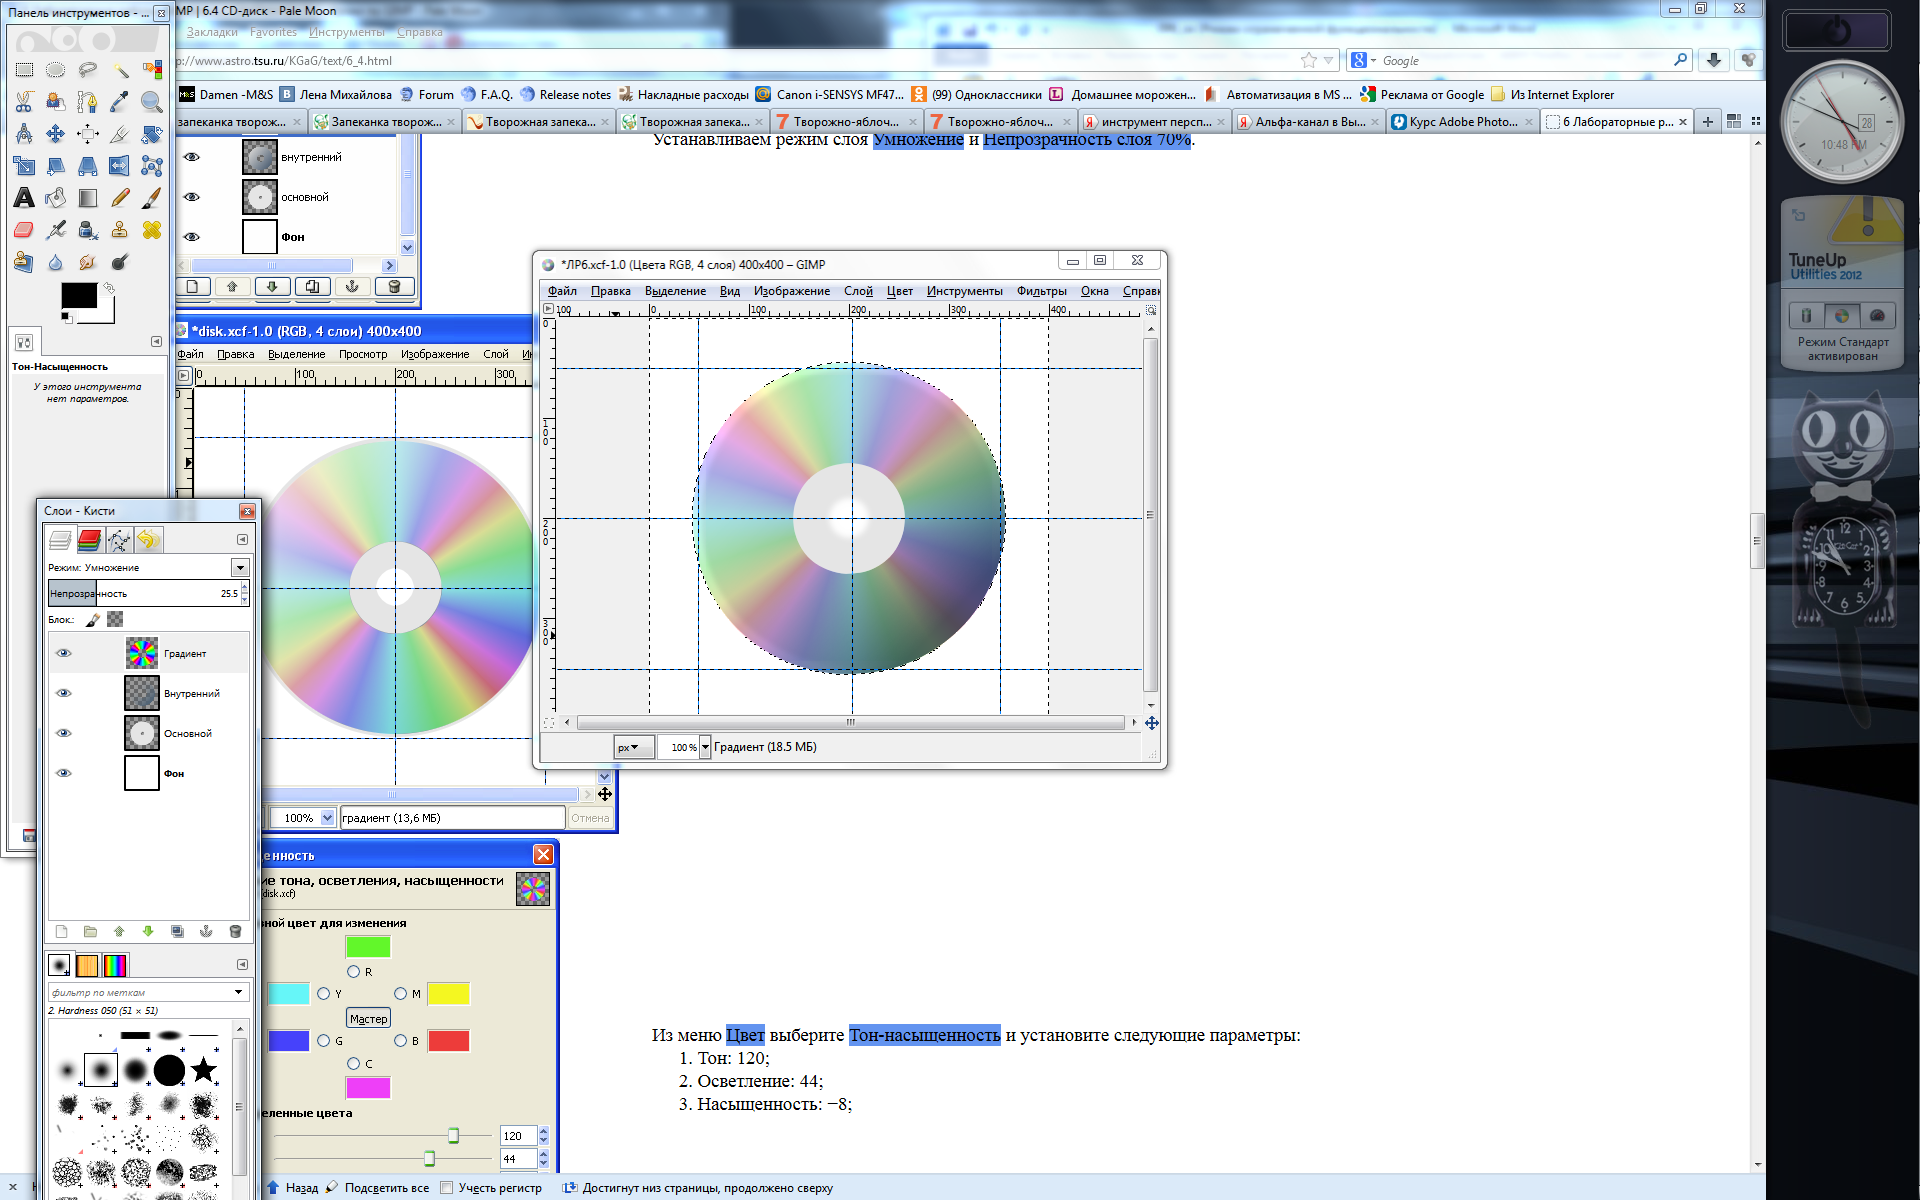Select the Flip tool
The width and height of the screenshot is (1920, 1200).
pos(120,166)
